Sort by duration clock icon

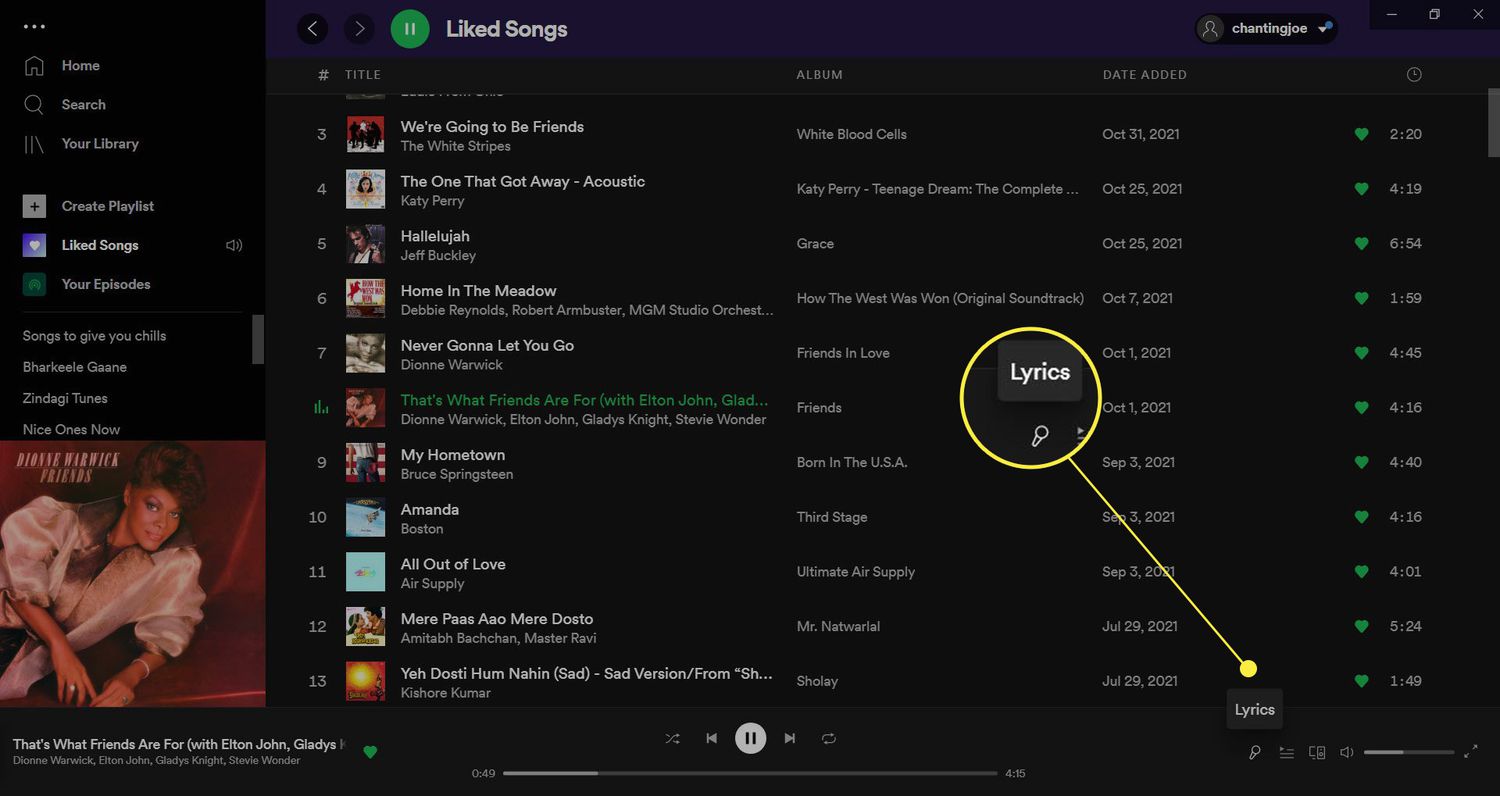coord(1414,75)
